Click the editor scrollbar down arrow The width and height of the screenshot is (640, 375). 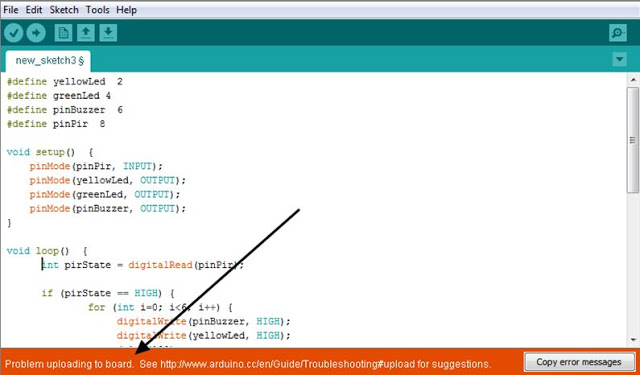633,340
